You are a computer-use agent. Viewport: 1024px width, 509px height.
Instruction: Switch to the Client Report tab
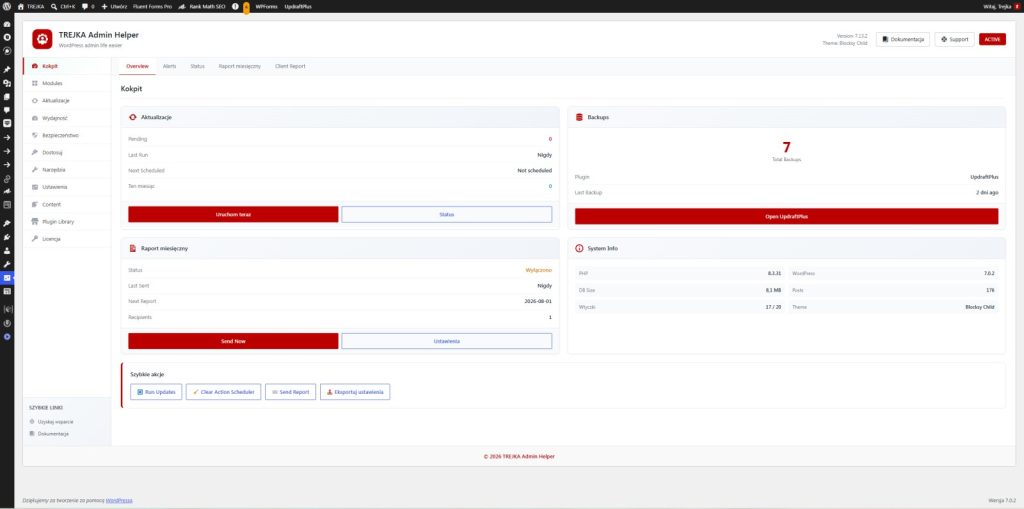[x=290, y=66]
